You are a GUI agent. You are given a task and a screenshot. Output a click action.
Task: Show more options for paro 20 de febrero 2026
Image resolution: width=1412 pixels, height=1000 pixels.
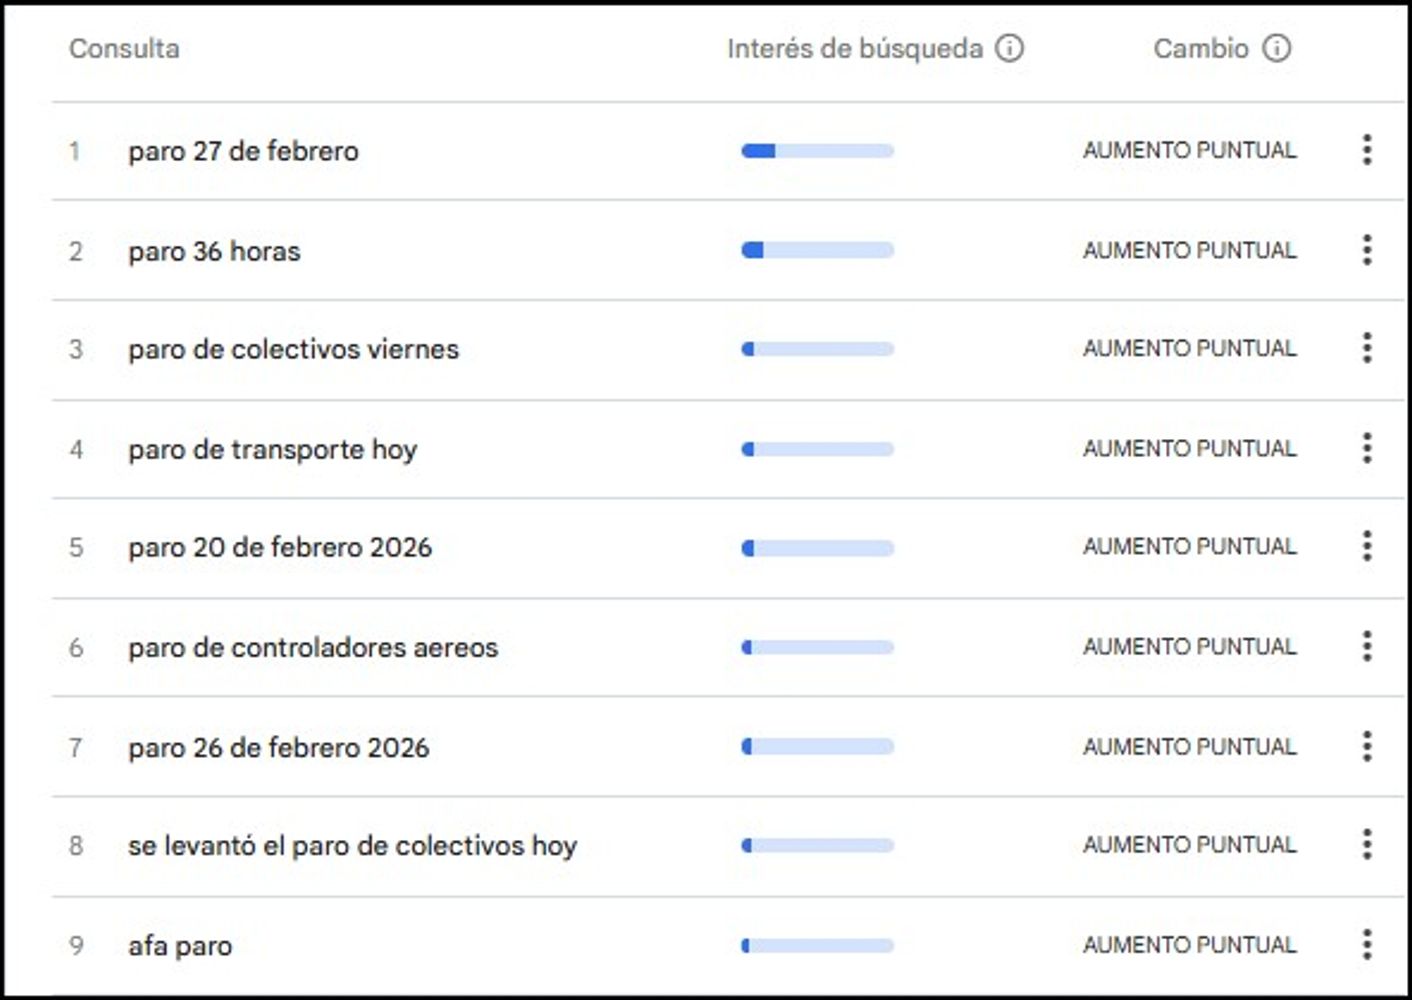pos(1367,546)
